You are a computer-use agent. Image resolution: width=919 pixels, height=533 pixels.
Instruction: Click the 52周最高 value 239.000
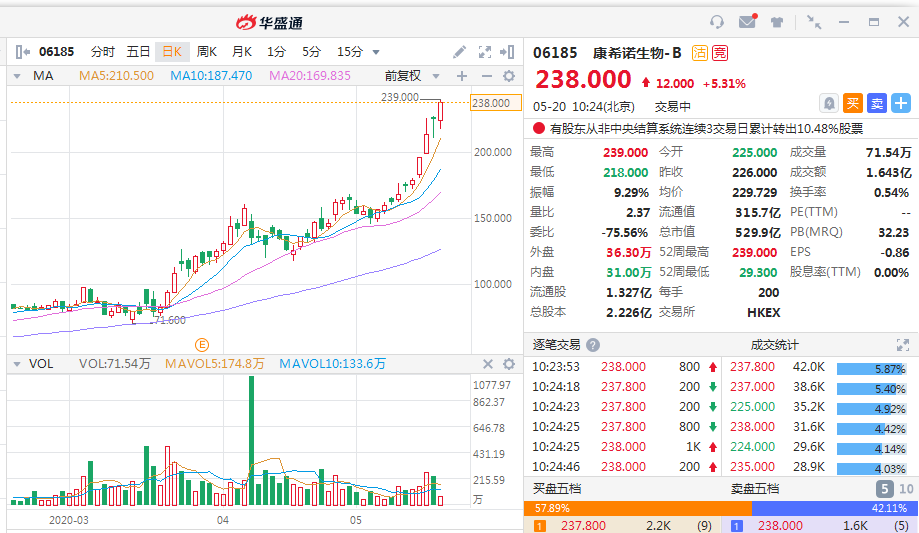click(x=755, y=252)
